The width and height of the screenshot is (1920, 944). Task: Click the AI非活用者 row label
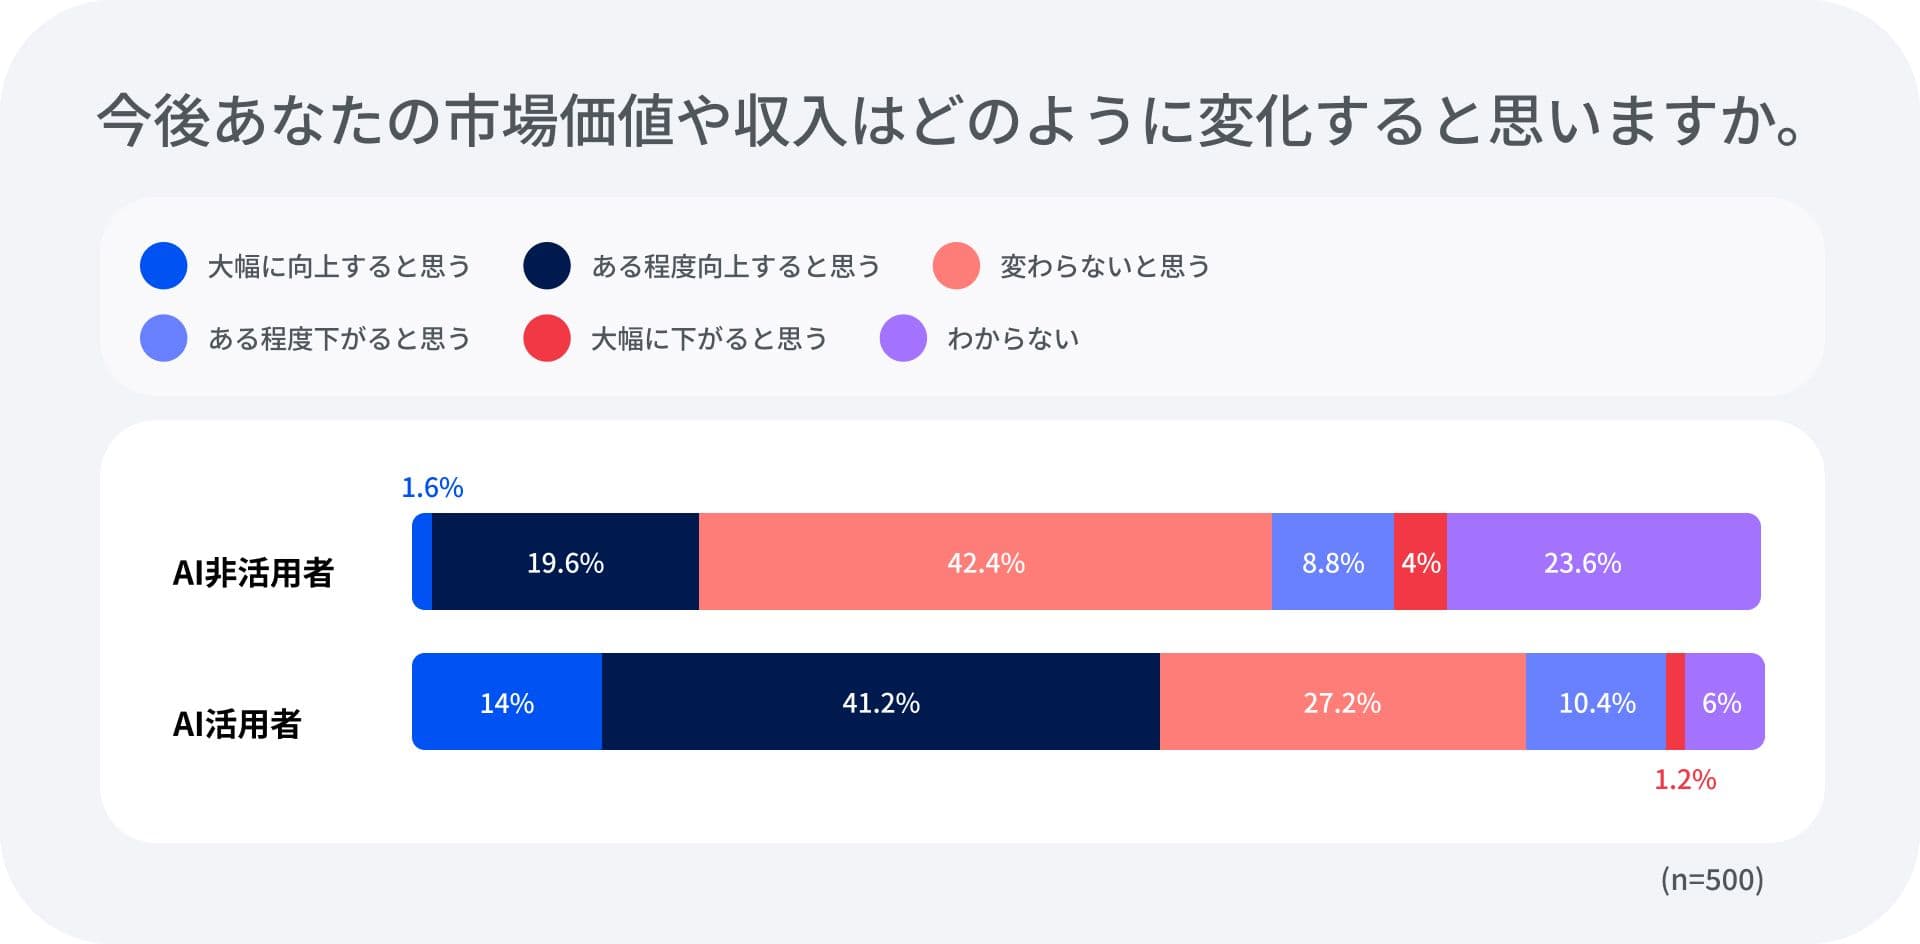pos(253,573)
